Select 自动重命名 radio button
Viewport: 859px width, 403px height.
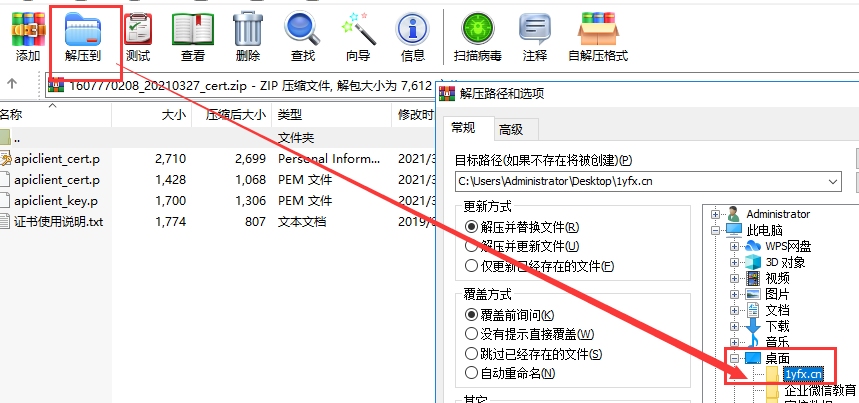471,373
